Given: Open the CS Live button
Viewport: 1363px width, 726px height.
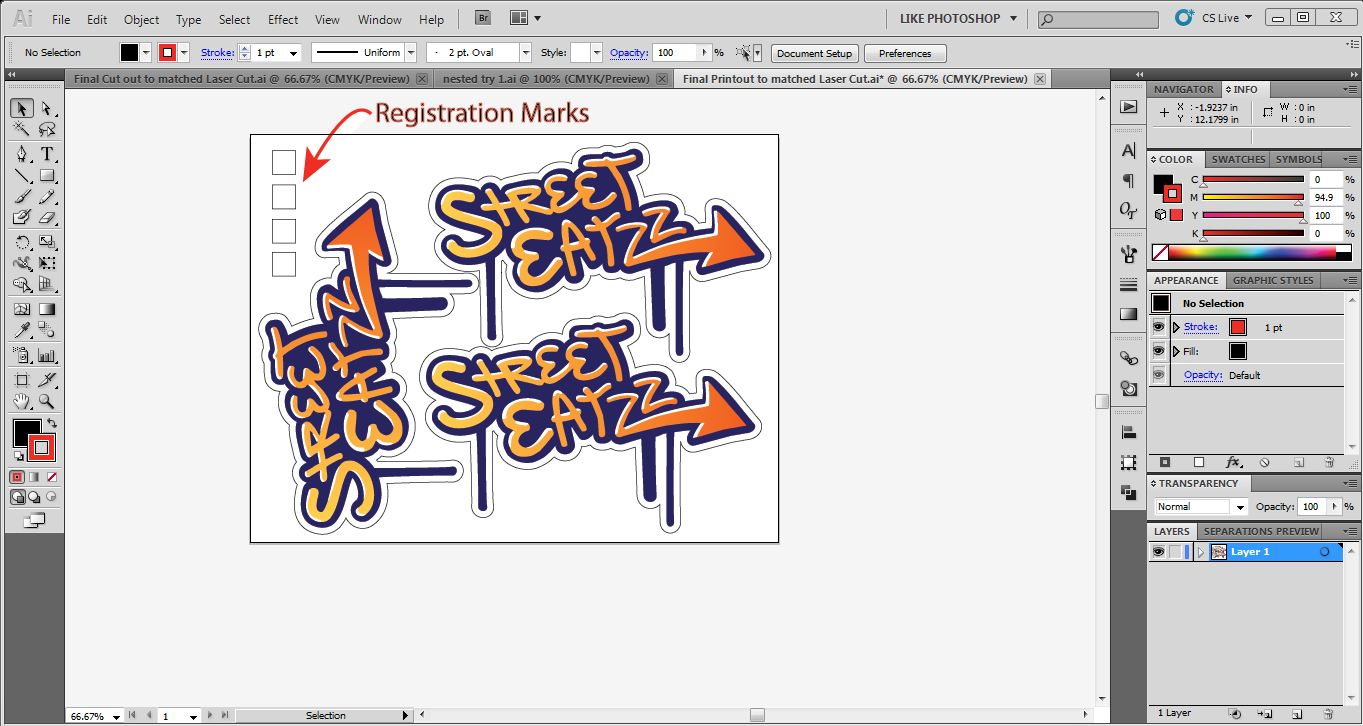Looking at the screenshot, I should point(1213,18).
